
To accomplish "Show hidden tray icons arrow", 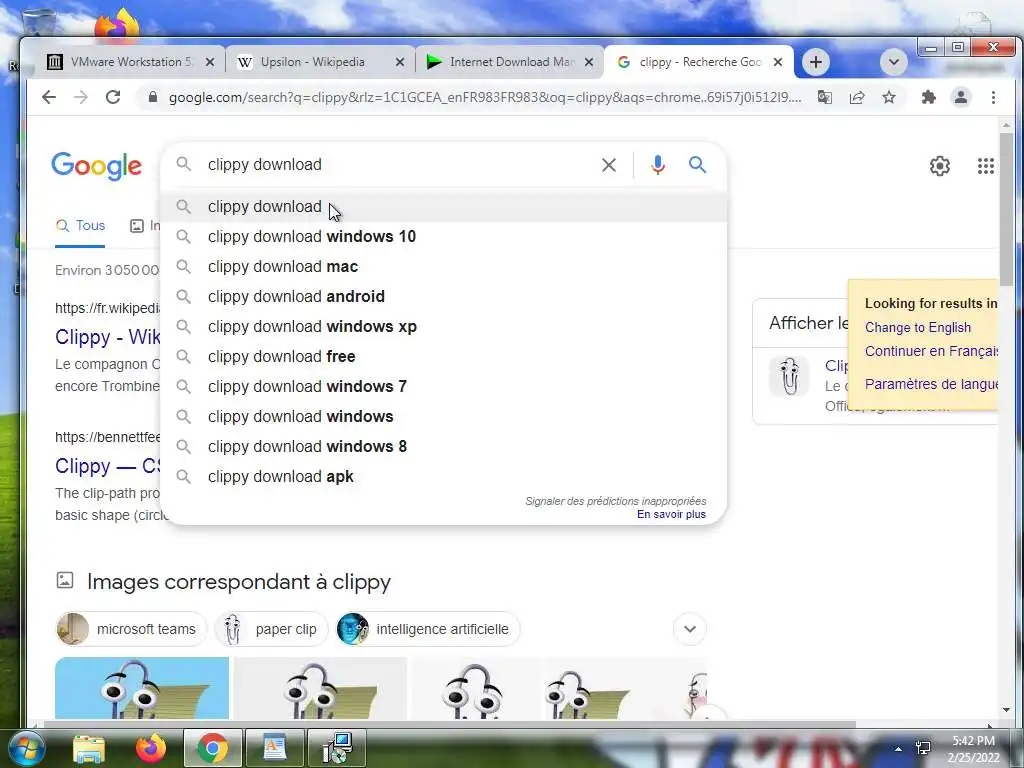I will 898,749.
